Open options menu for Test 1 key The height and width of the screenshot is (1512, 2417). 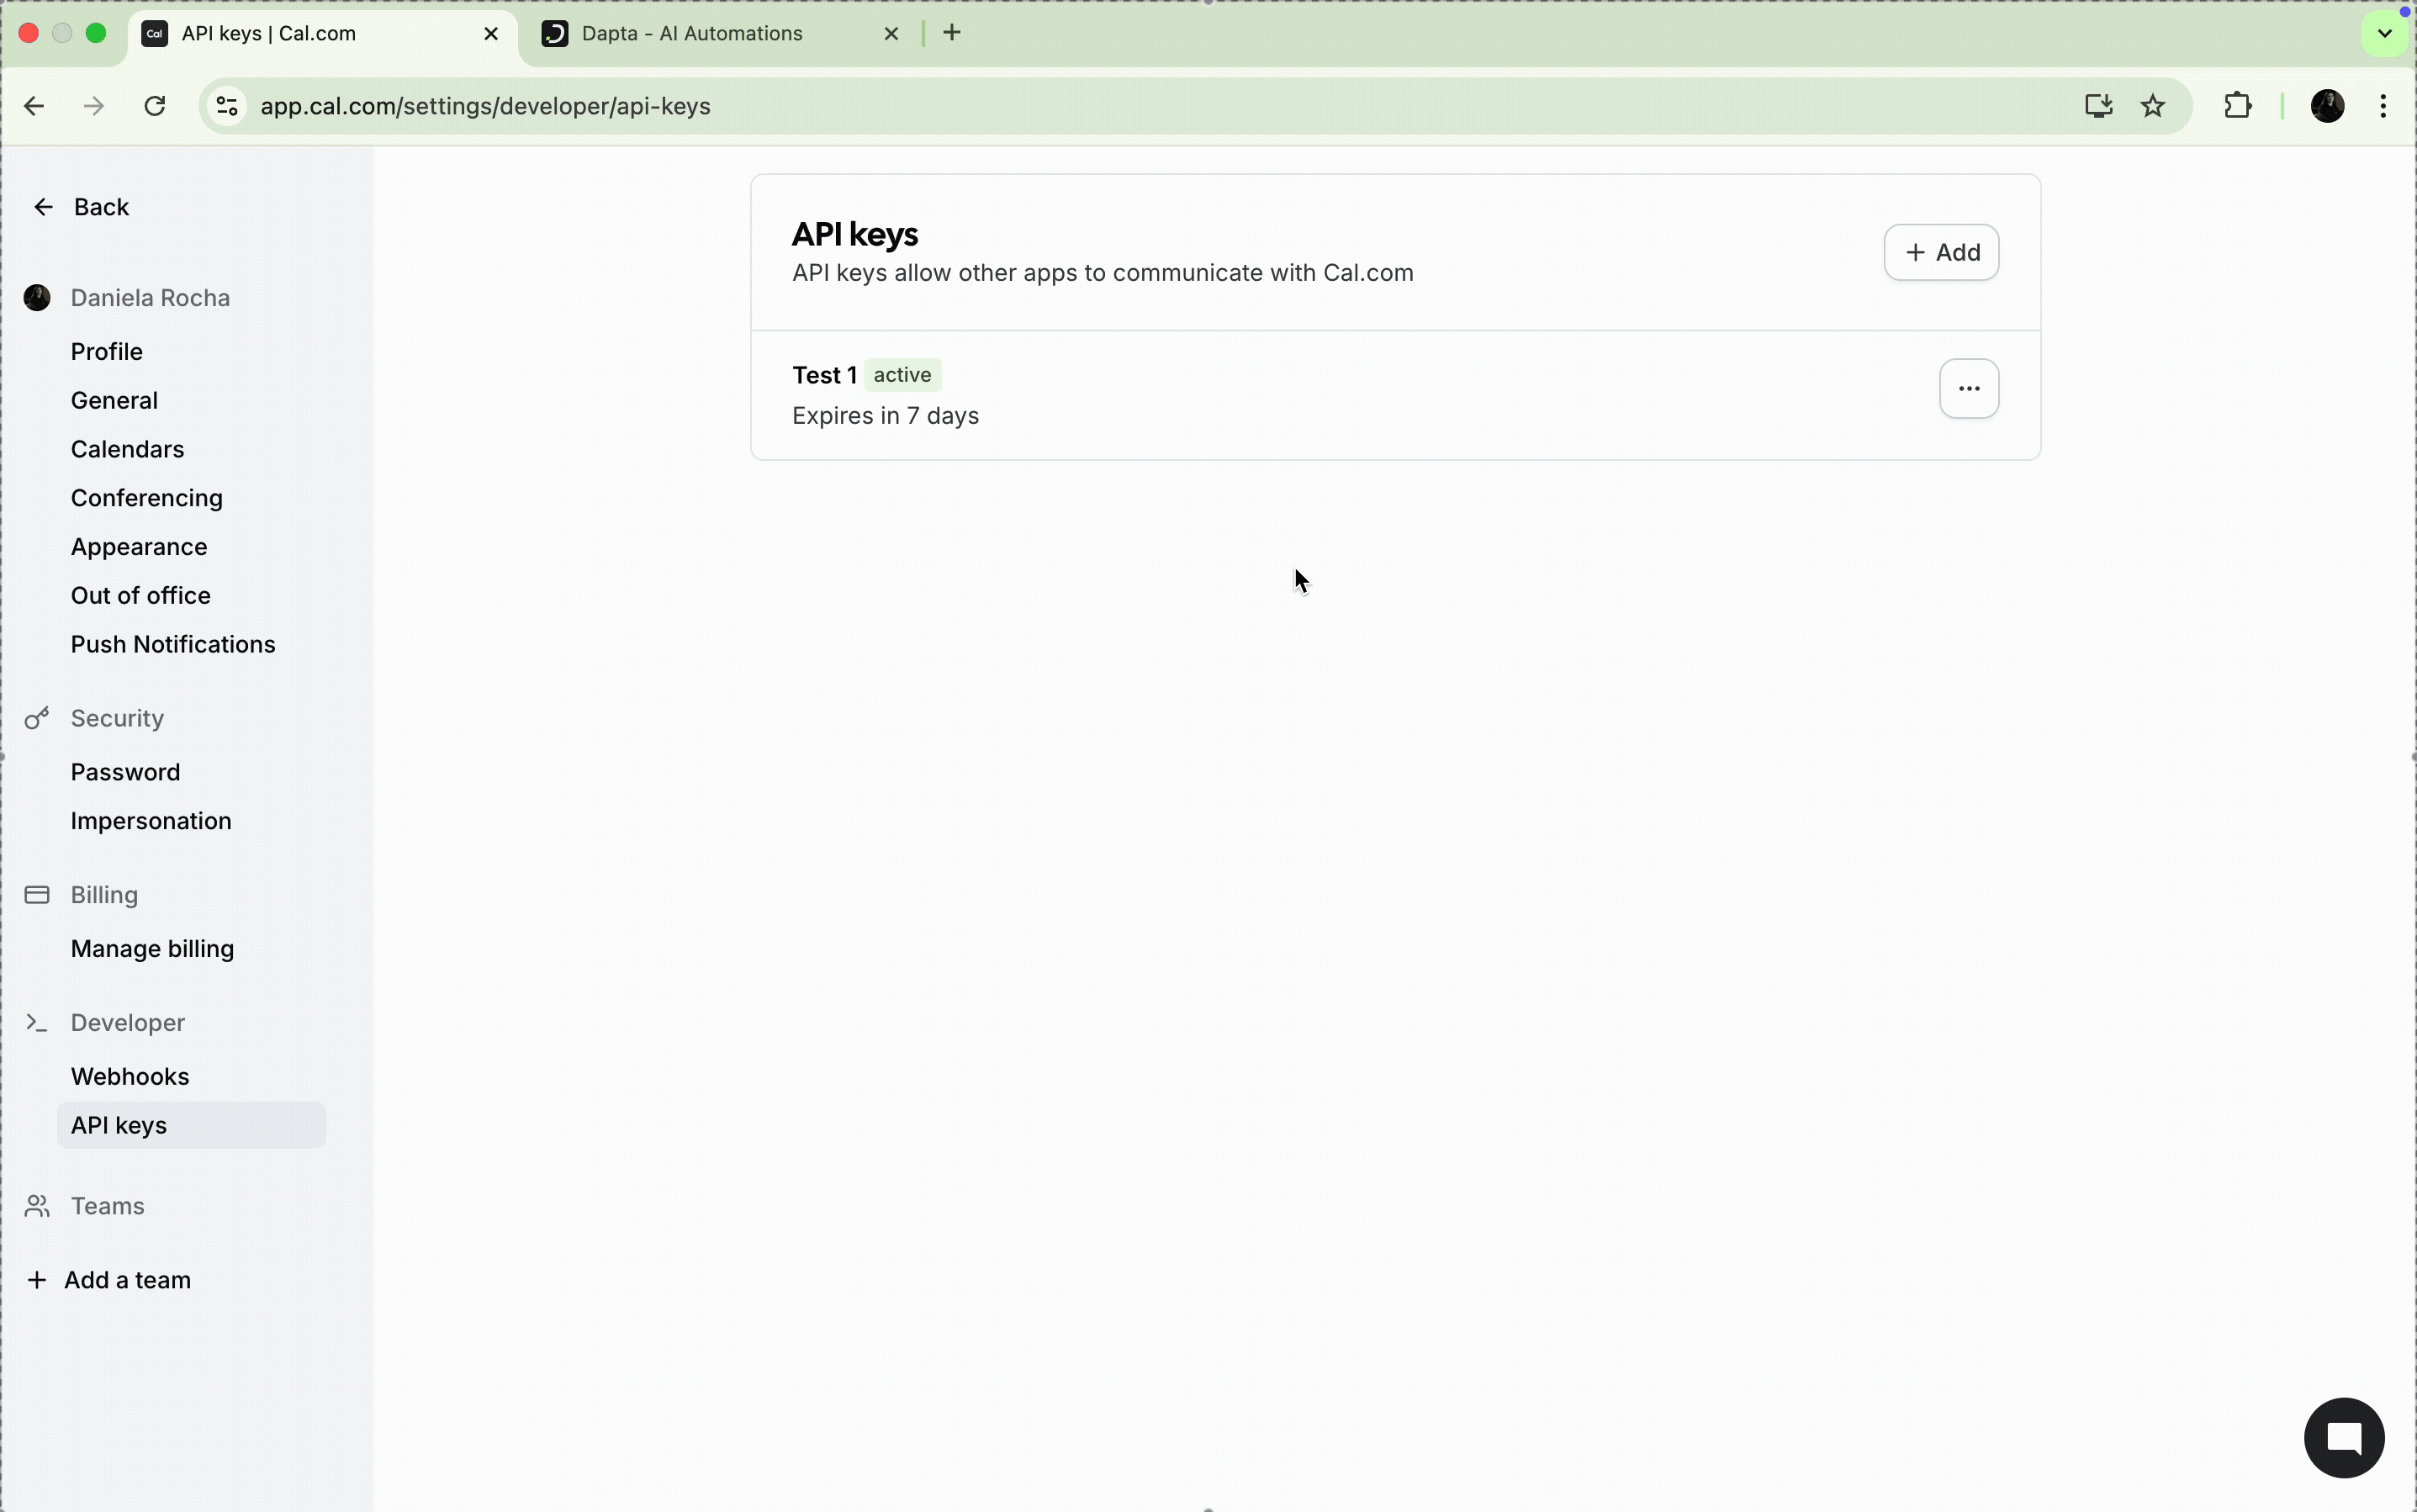[1968, 388]
